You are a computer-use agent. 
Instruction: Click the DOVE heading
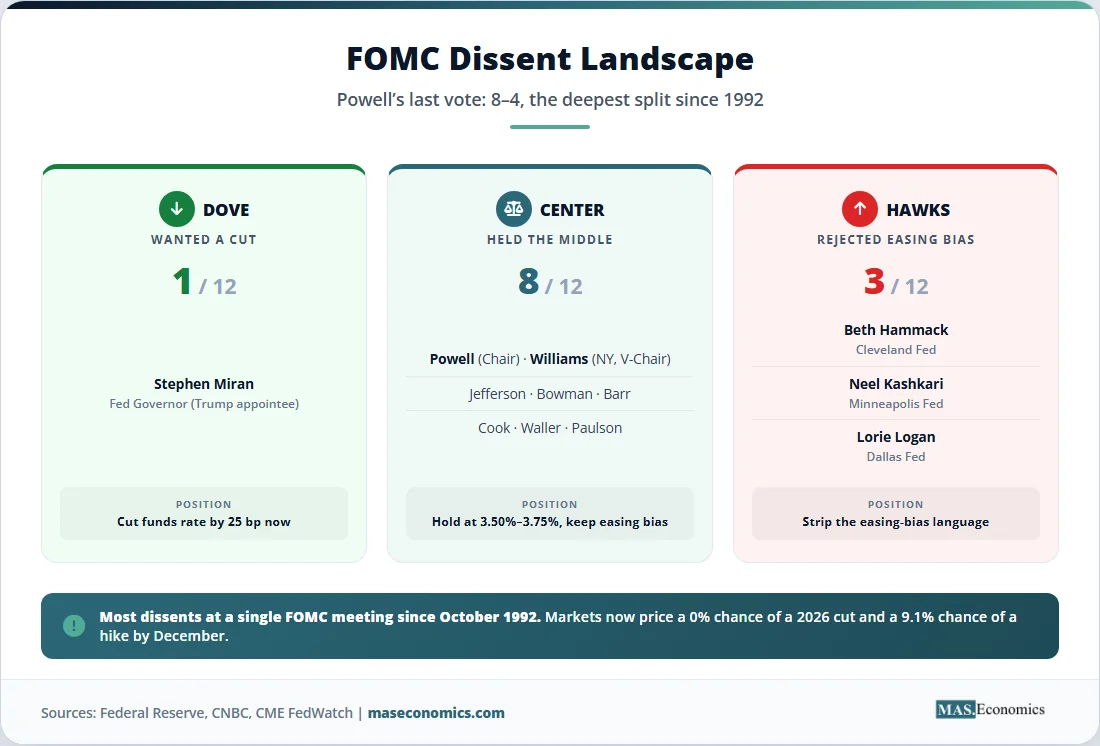pos(226,210)
